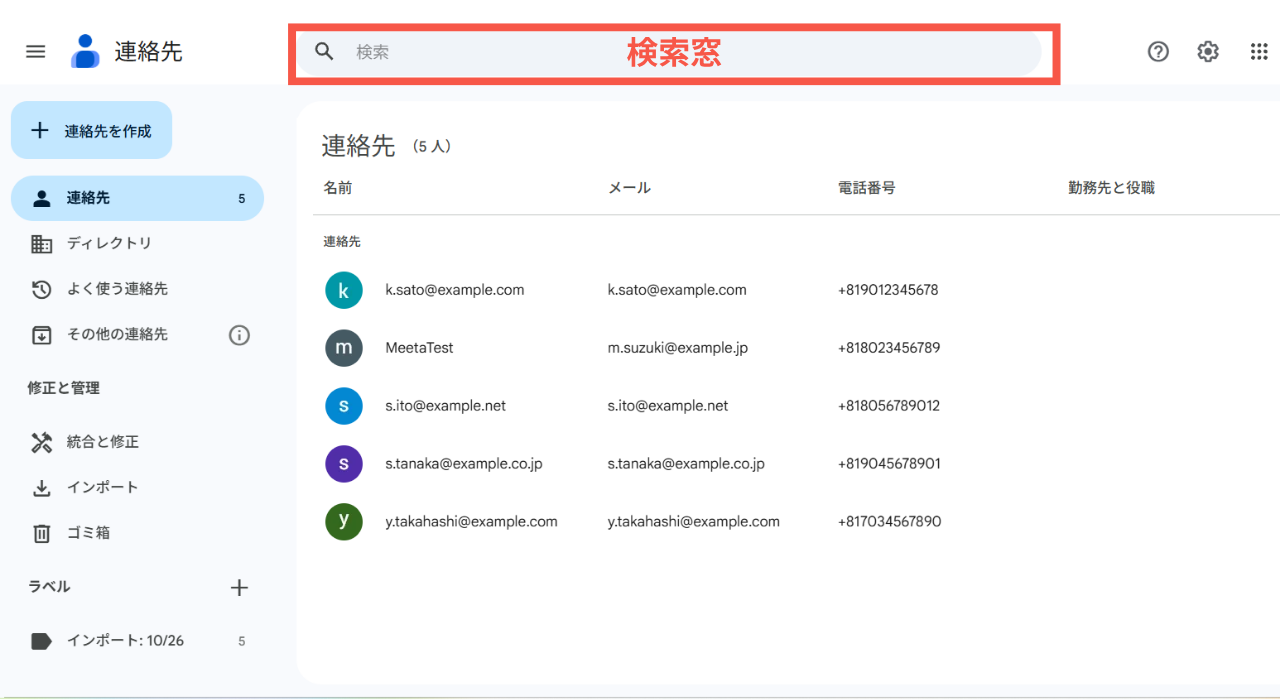Click the 電話番号 column header
The image size is (1280, 700).
pyautogui.click(x=866, y=188)
